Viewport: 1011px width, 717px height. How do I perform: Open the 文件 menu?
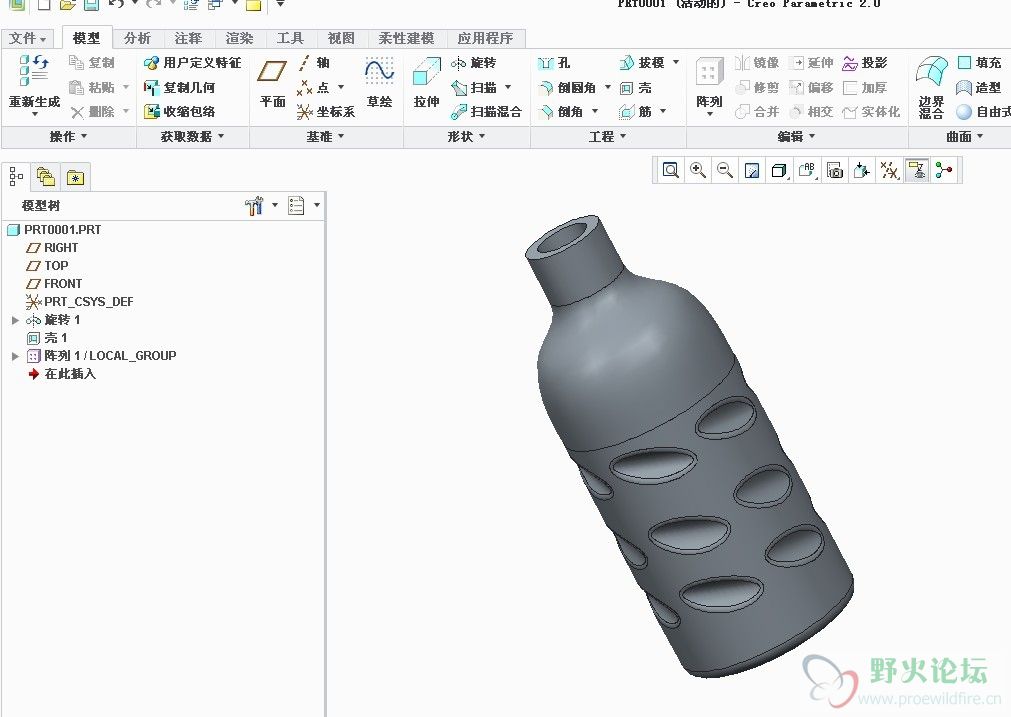point(28,39)
